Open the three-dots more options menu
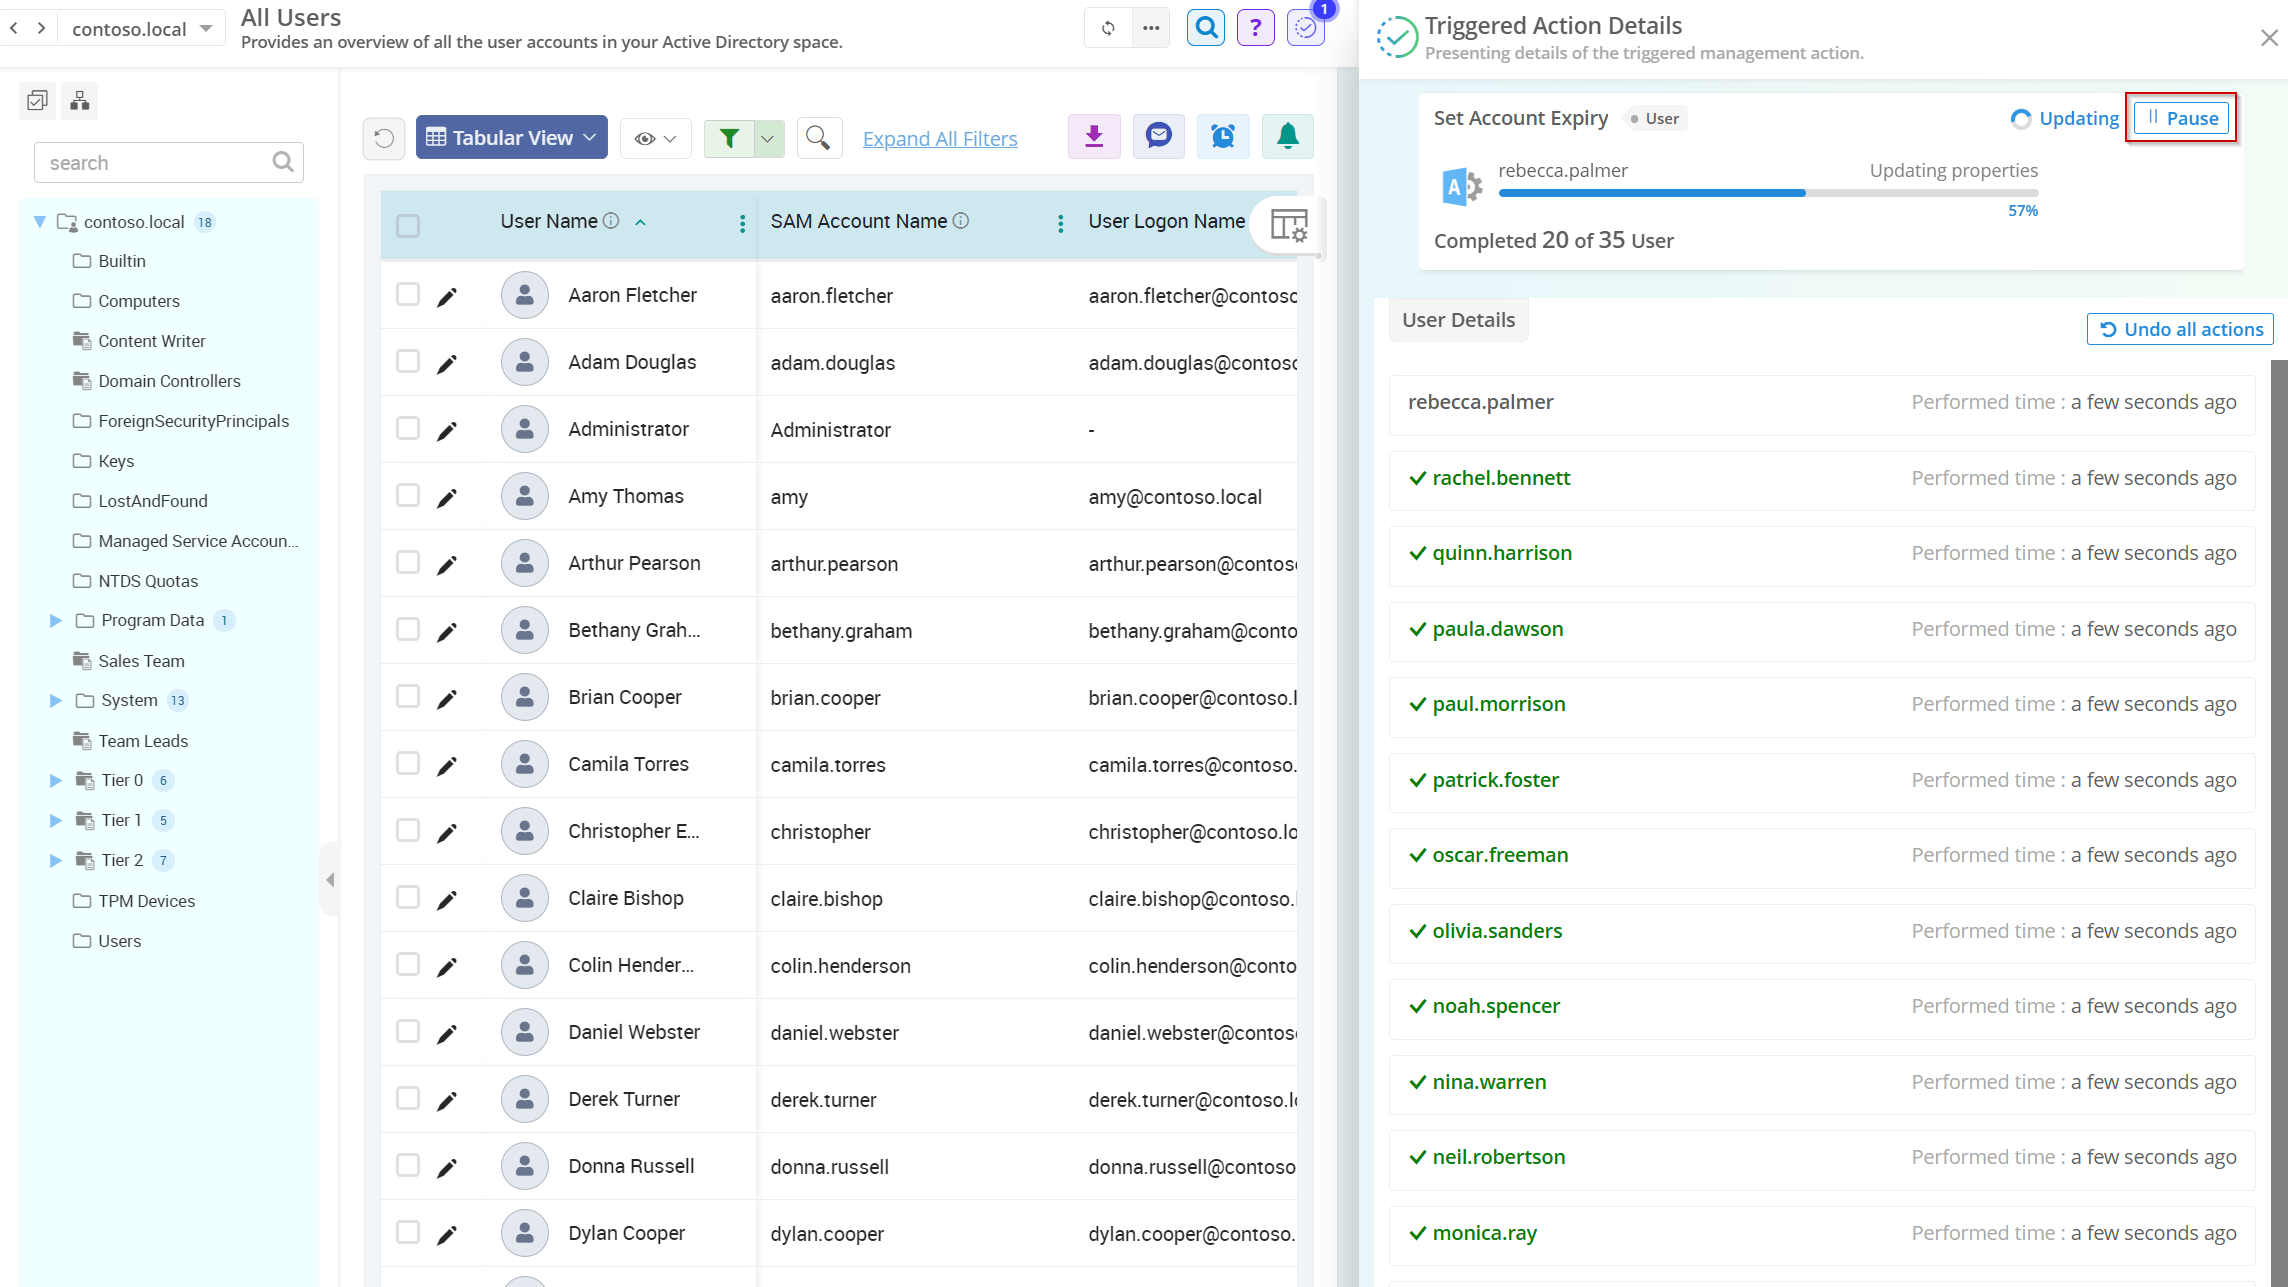 (x=1151, y=28)
